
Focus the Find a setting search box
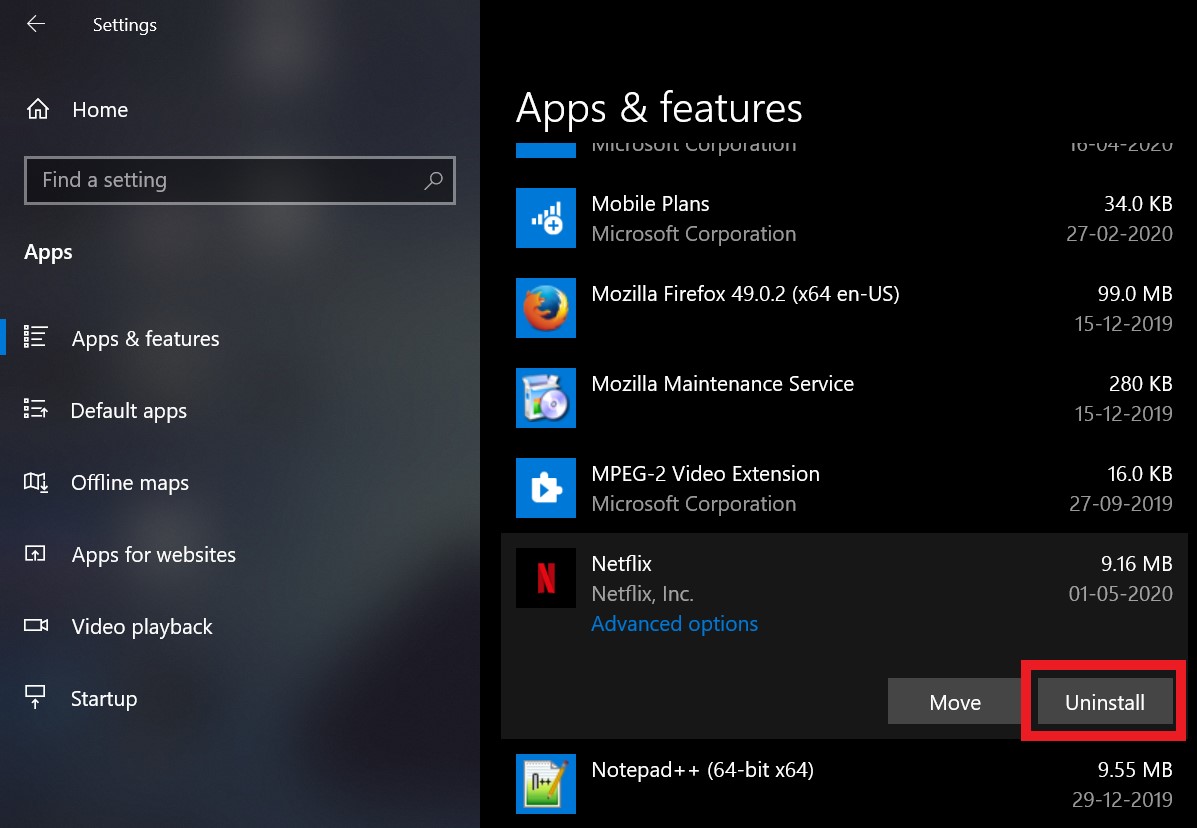[240, 180]
